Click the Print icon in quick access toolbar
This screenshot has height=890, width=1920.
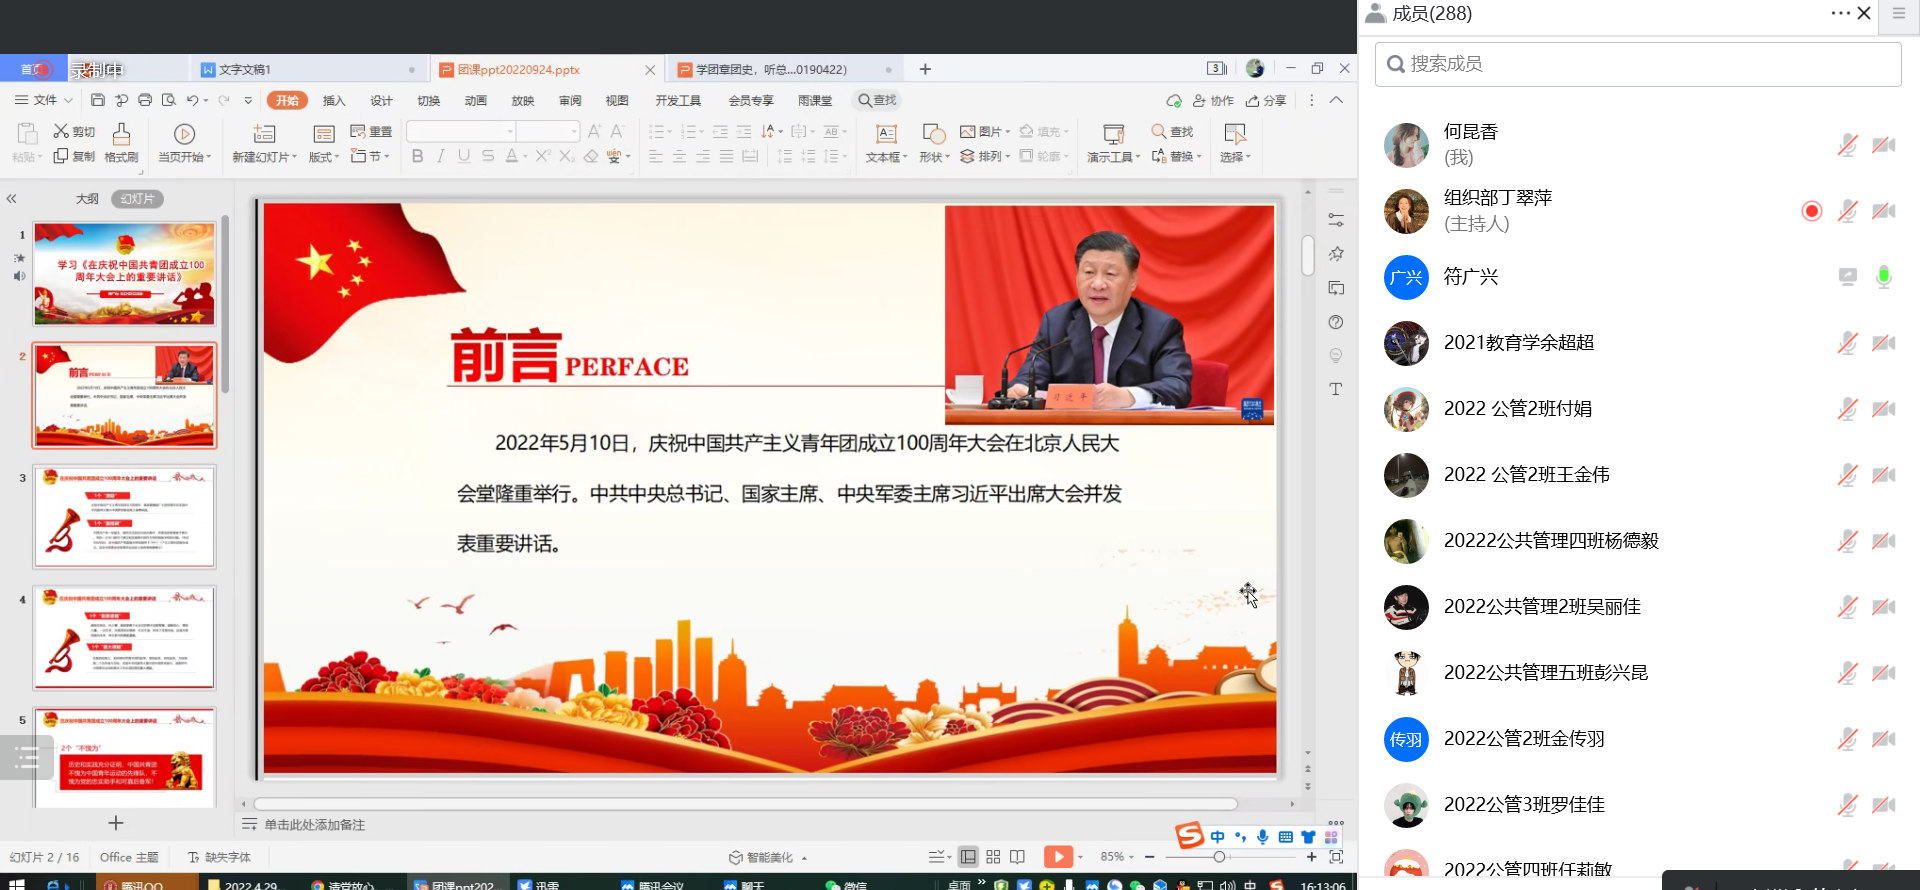pos(145,100)
